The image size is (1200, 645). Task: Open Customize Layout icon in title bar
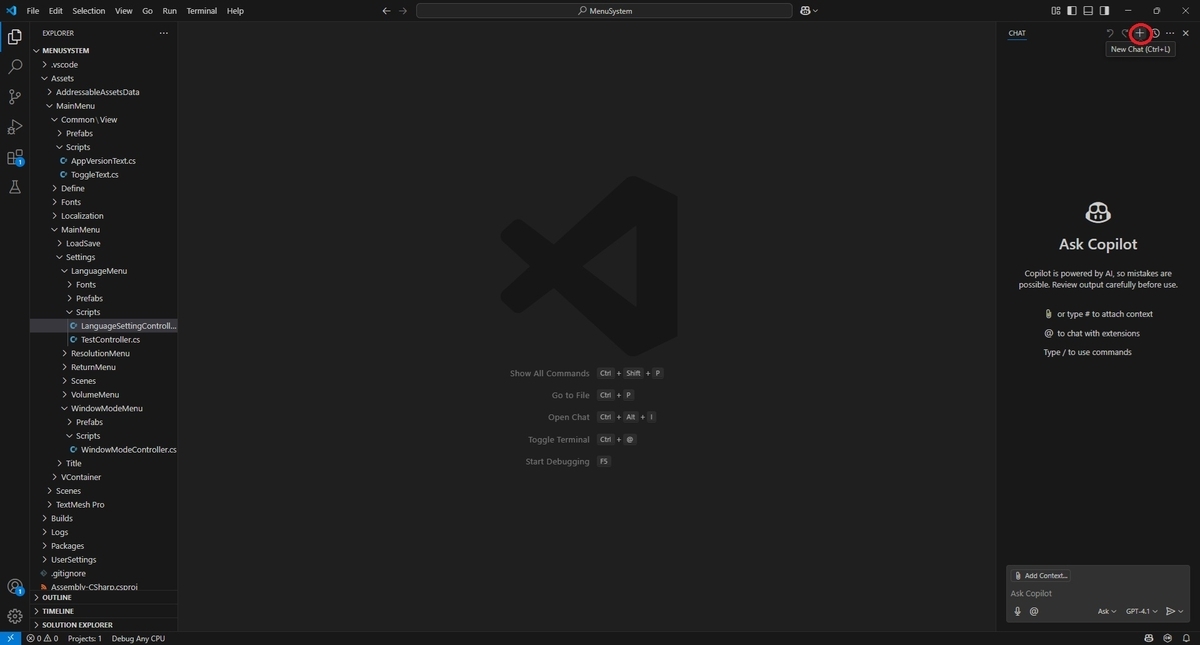tap(1057, 11)
